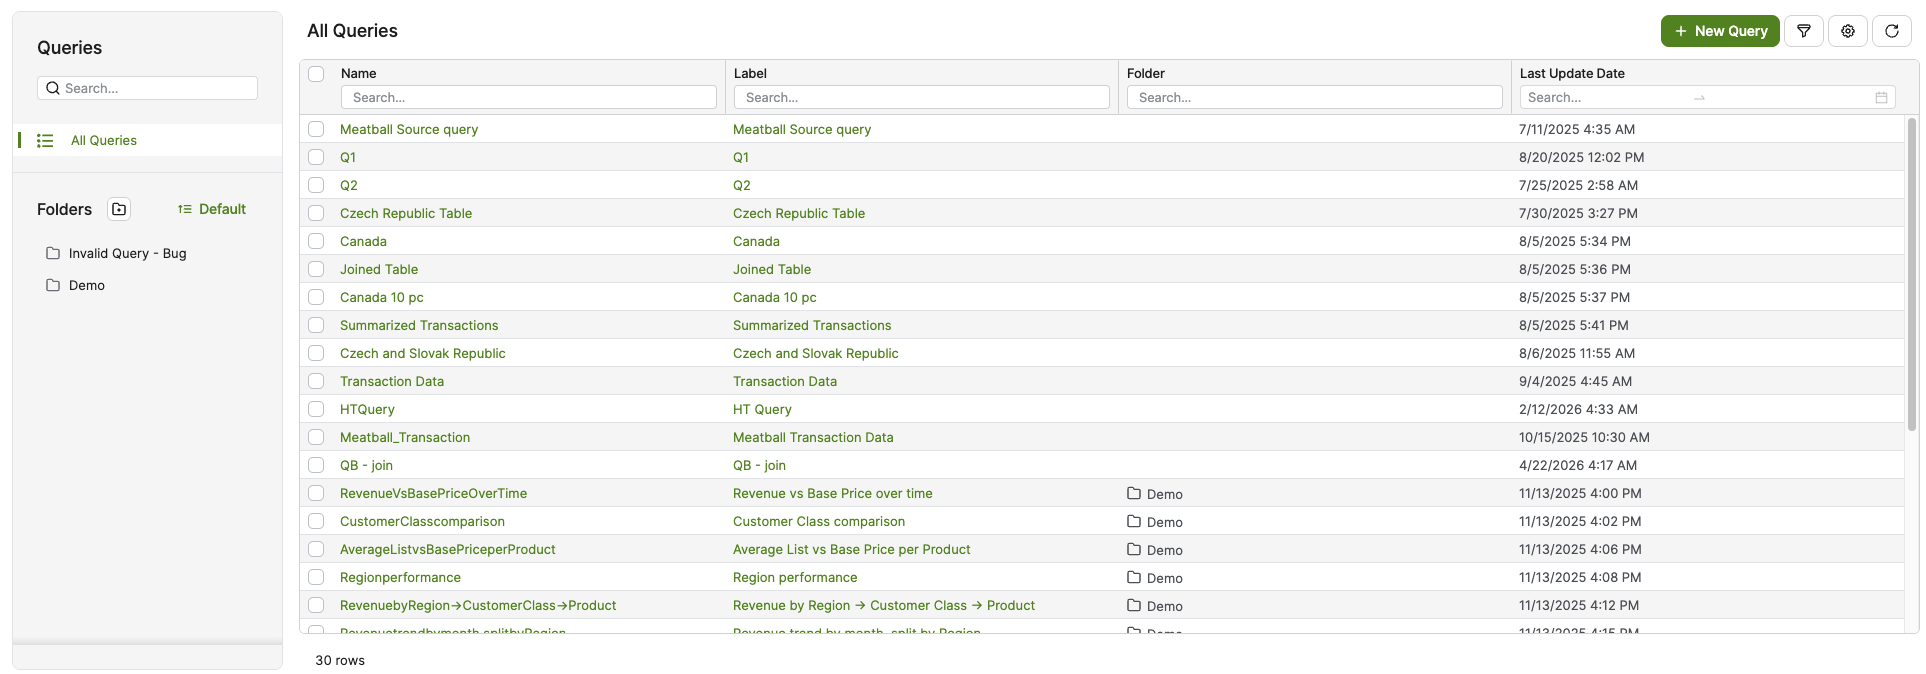Image resolution: width=1926 pixels, height=674 pixels.
Task: Select the HTQuery row checkbox
Action: 316,409
